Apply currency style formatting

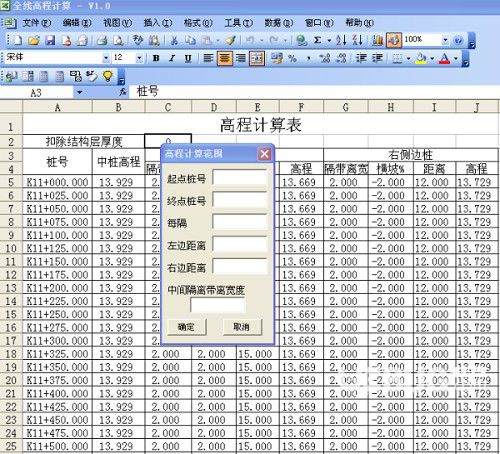coord(276,59)
